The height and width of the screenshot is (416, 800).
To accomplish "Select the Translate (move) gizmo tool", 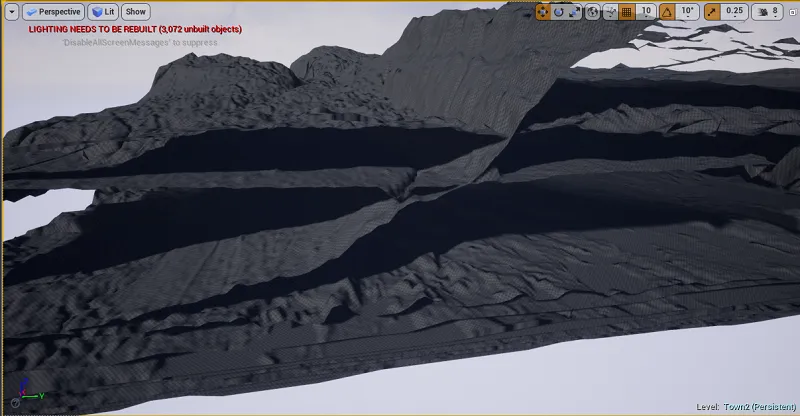I will [543, 12].
